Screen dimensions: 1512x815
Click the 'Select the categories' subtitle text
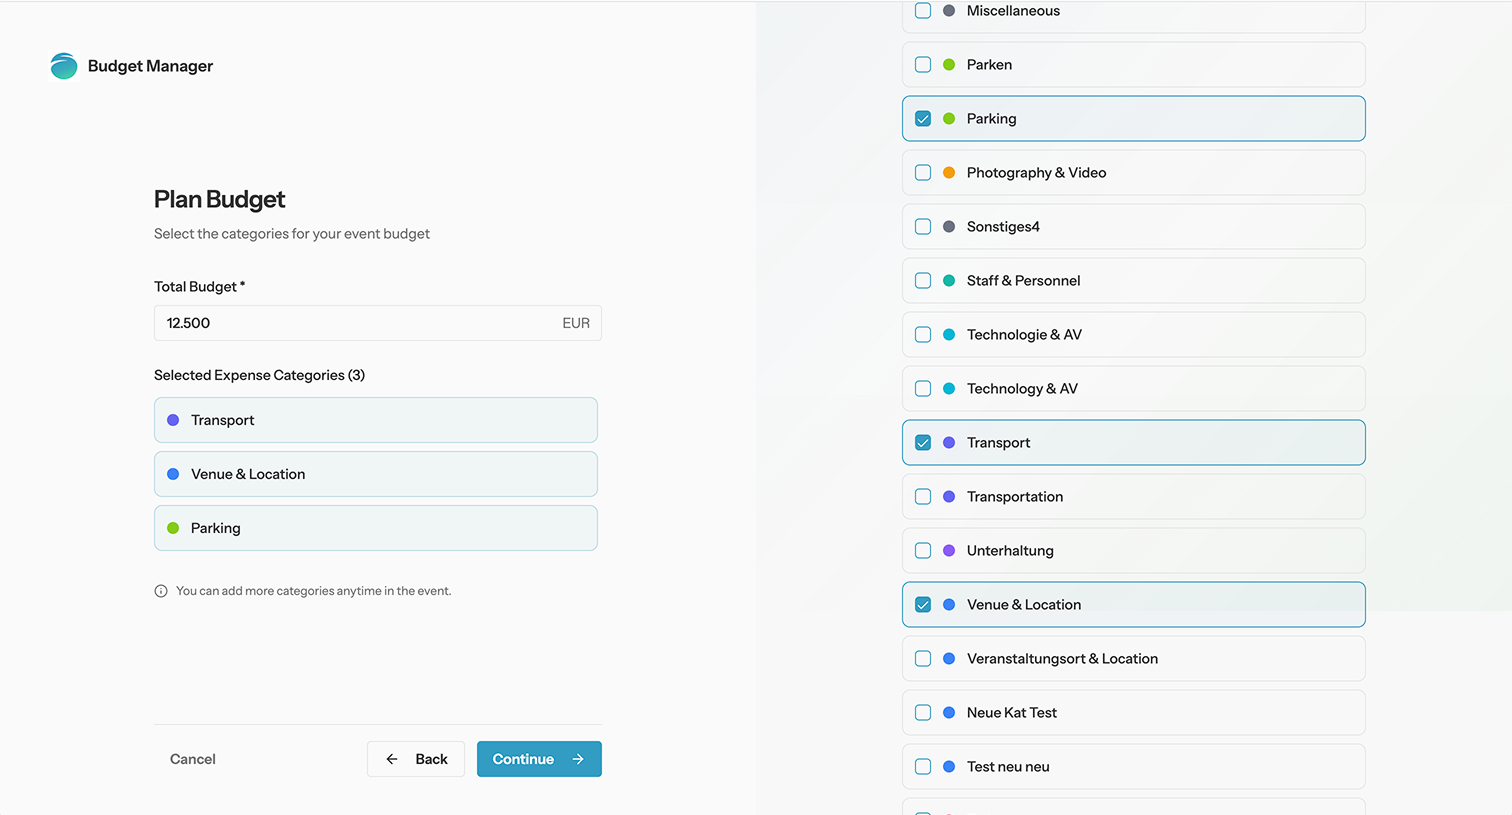(292, 234)
